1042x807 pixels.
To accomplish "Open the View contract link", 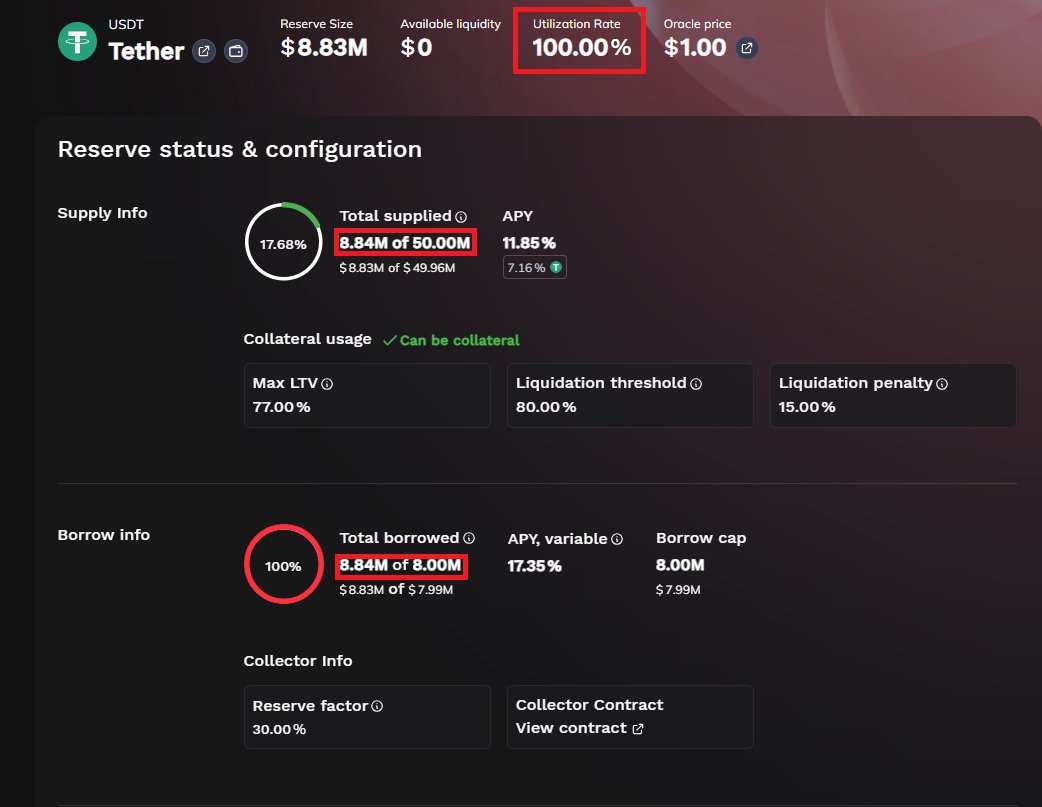I will pyautogui.click(x=579, y=729).
